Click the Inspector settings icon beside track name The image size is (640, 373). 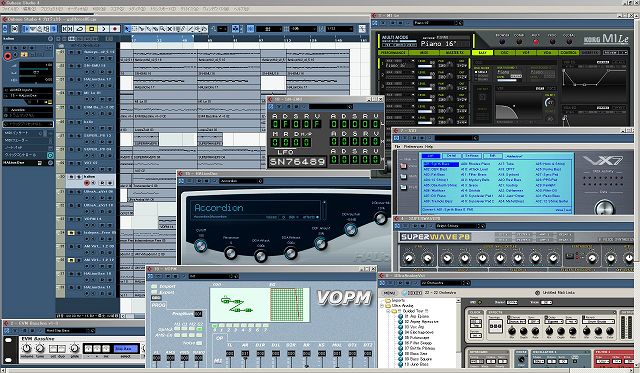[50, 39]
